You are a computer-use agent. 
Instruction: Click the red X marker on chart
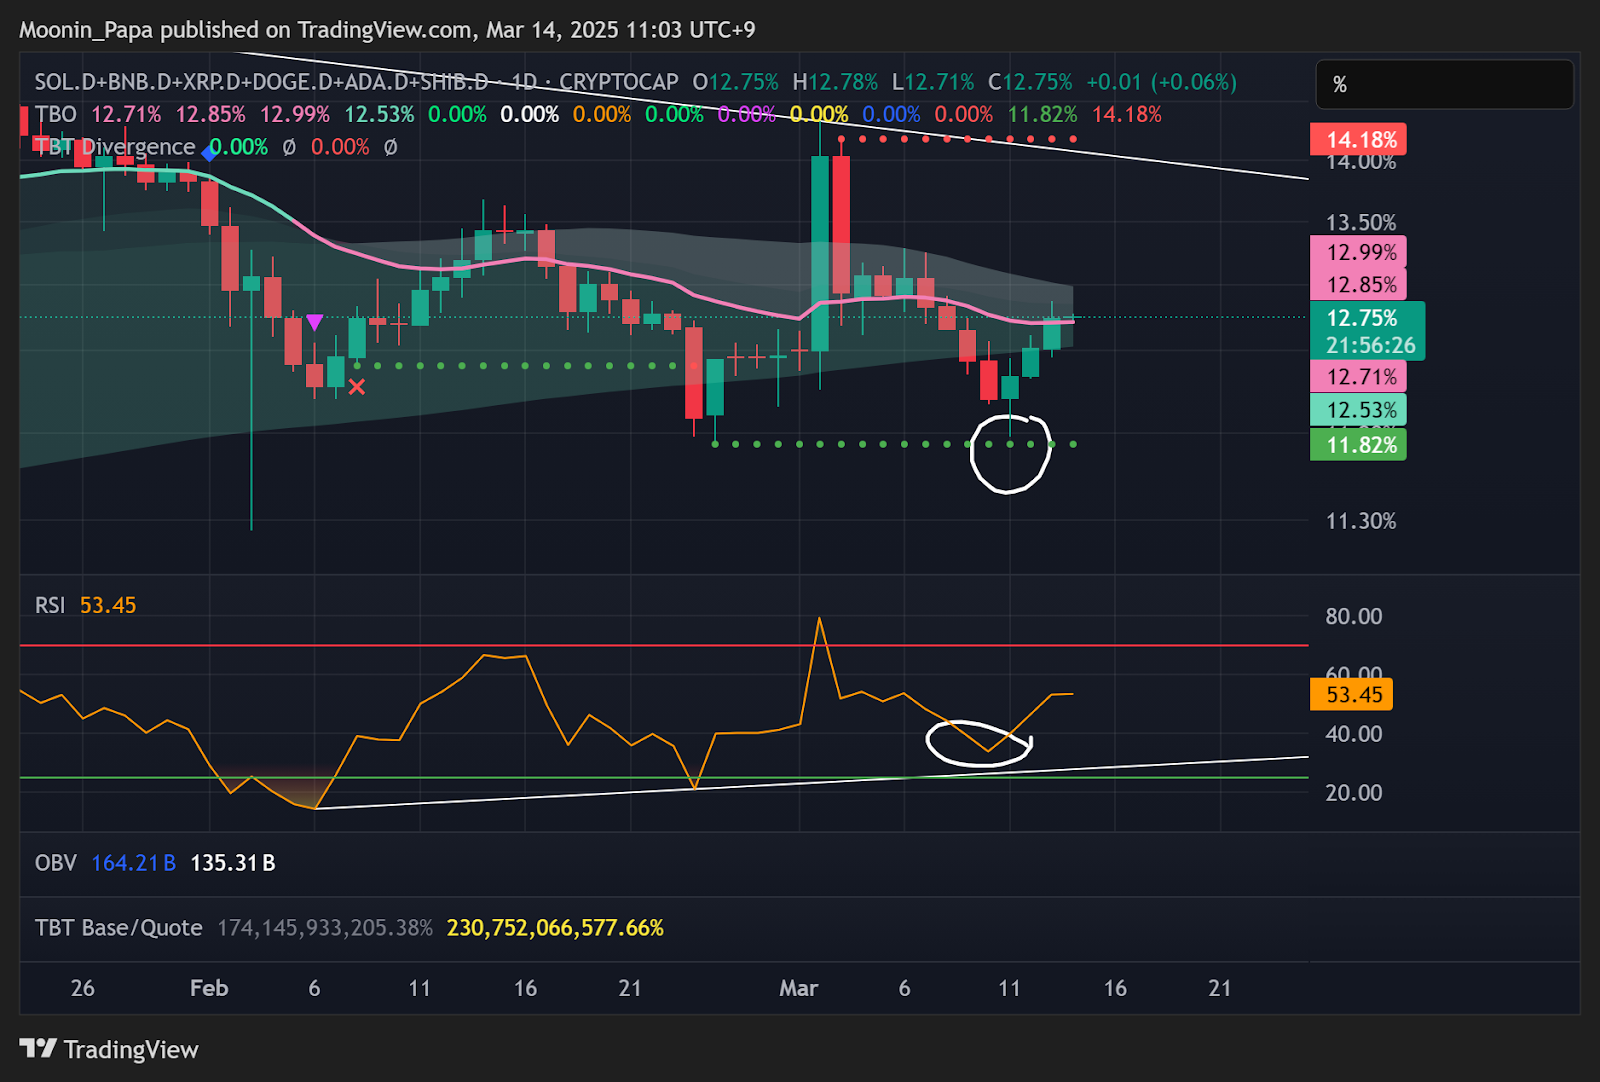point(357,387)
